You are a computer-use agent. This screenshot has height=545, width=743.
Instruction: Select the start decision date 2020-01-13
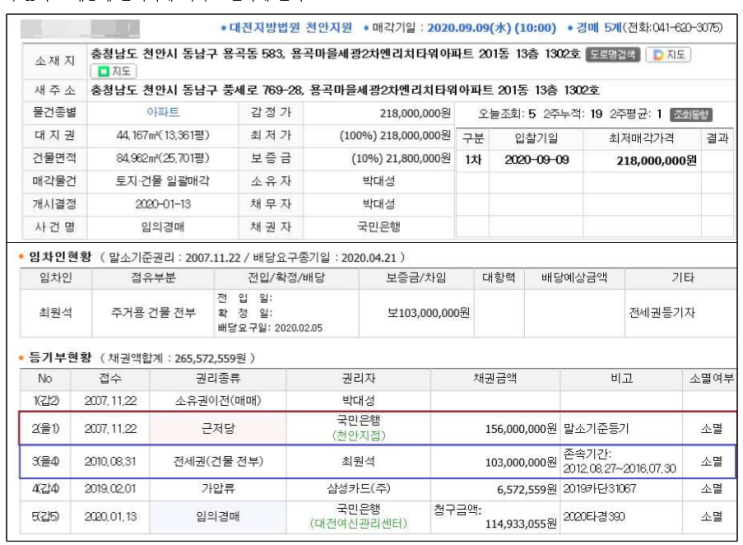click(x=163, y=204)
